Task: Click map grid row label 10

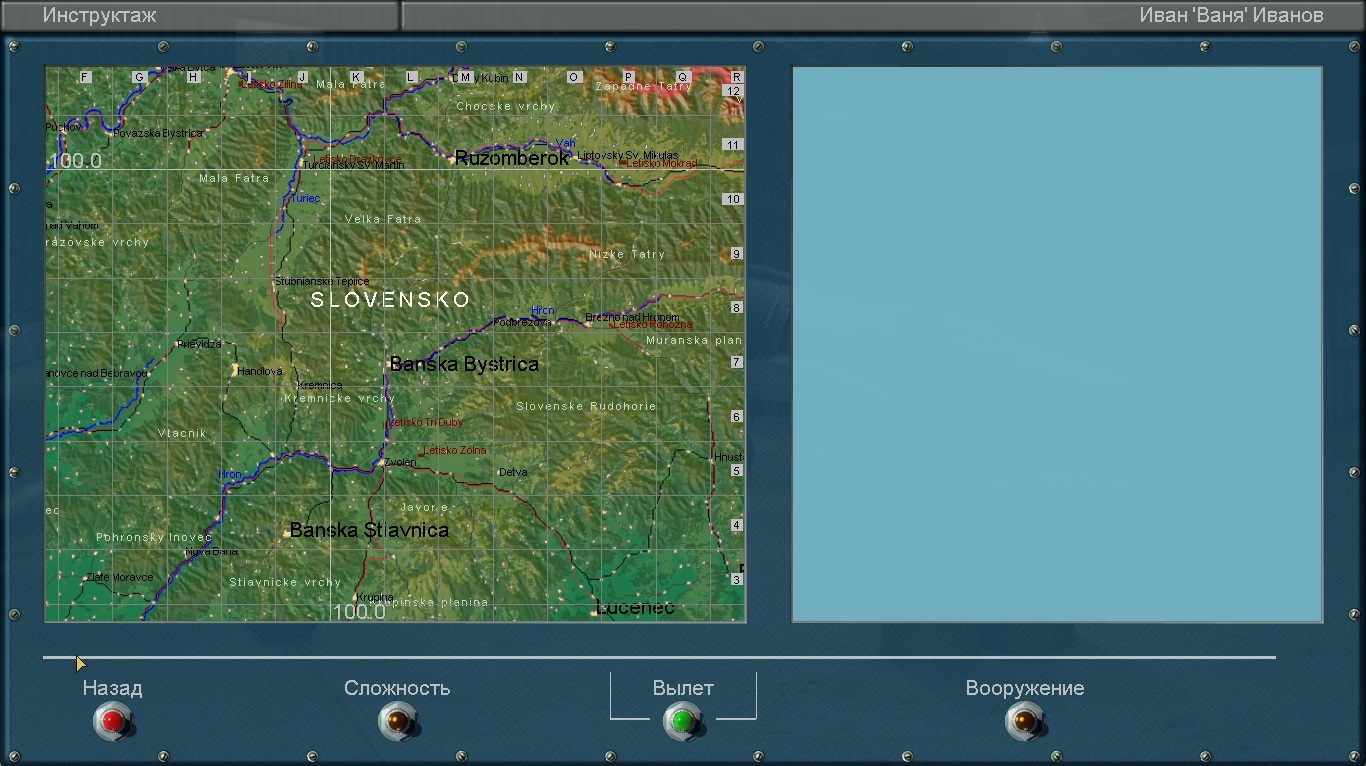Action: pyautogui.click(x=733, y=200)
